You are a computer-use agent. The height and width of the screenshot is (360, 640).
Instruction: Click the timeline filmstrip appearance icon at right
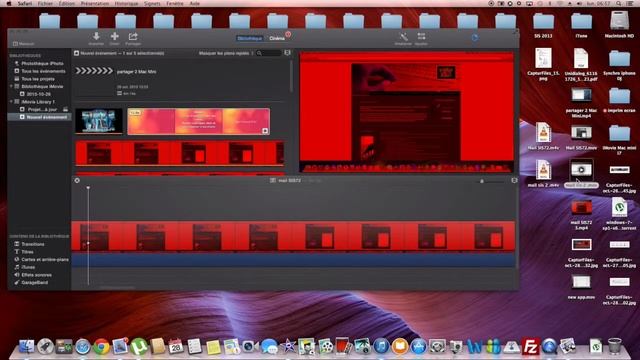[514, 180]
